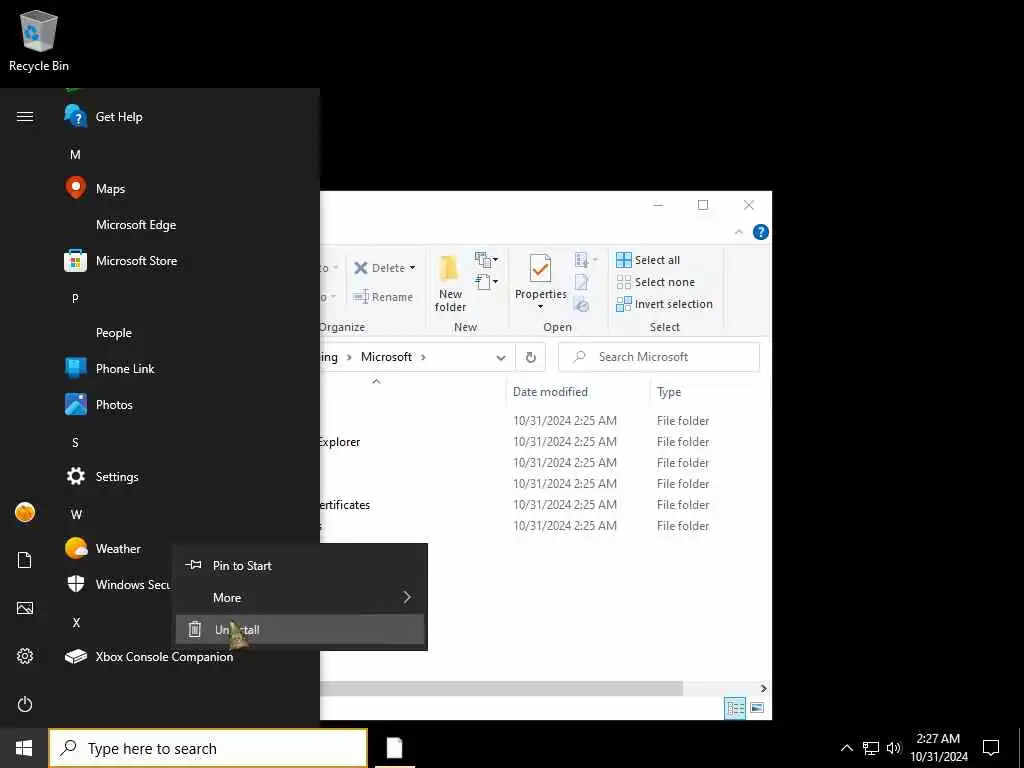Expand the More submenu
Viewport: 1024px width, 768px height.
[300, 598]
